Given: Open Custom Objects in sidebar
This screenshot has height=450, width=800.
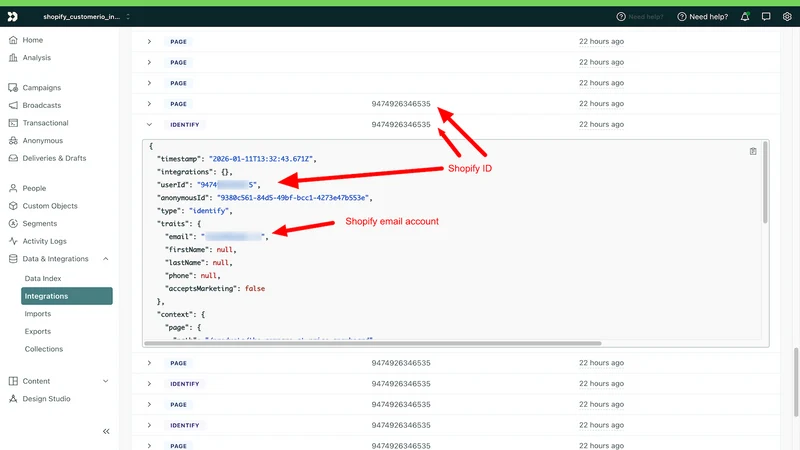Looking at the screenshot, I should point(49,206).
